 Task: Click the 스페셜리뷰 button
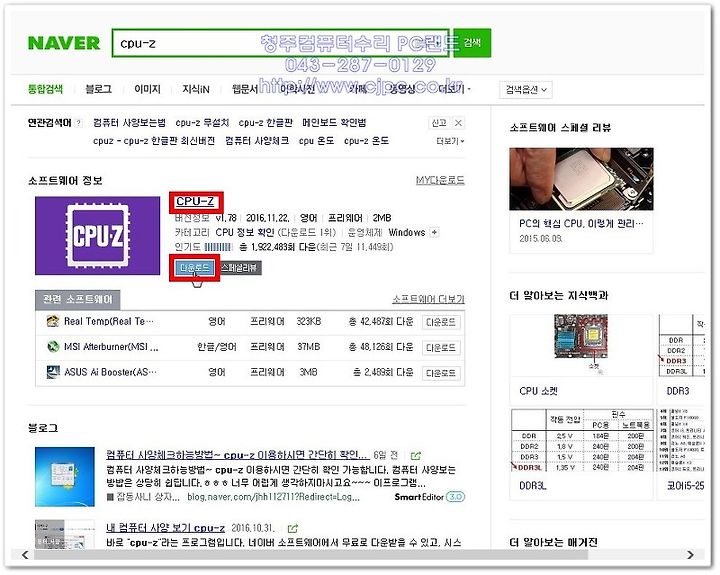tap(238, 268)
